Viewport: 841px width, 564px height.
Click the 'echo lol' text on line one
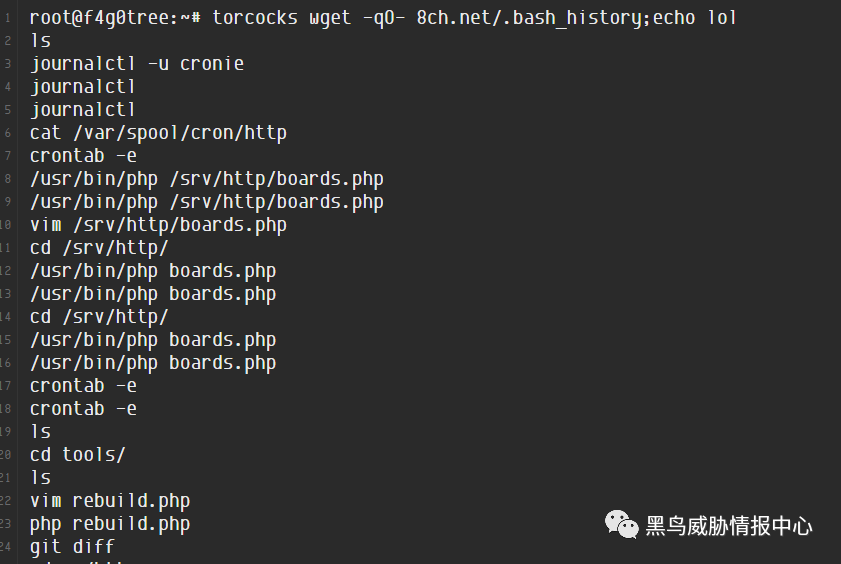[x=695, y=18]
